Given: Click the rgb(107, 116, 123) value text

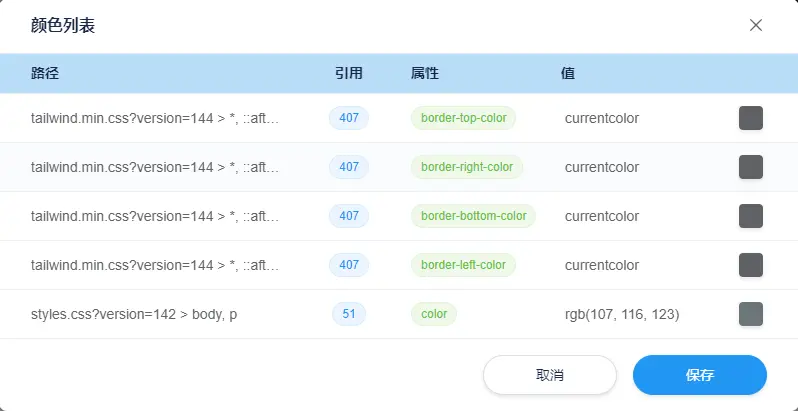Looking at the screenshot, I should point(622,314).
